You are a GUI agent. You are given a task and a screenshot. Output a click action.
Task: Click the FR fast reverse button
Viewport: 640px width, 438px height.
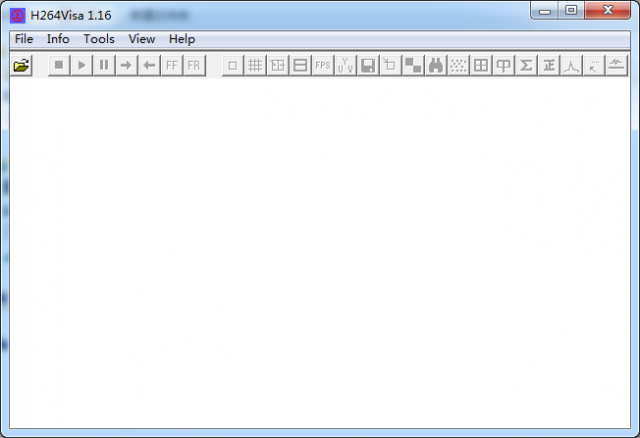194,65
